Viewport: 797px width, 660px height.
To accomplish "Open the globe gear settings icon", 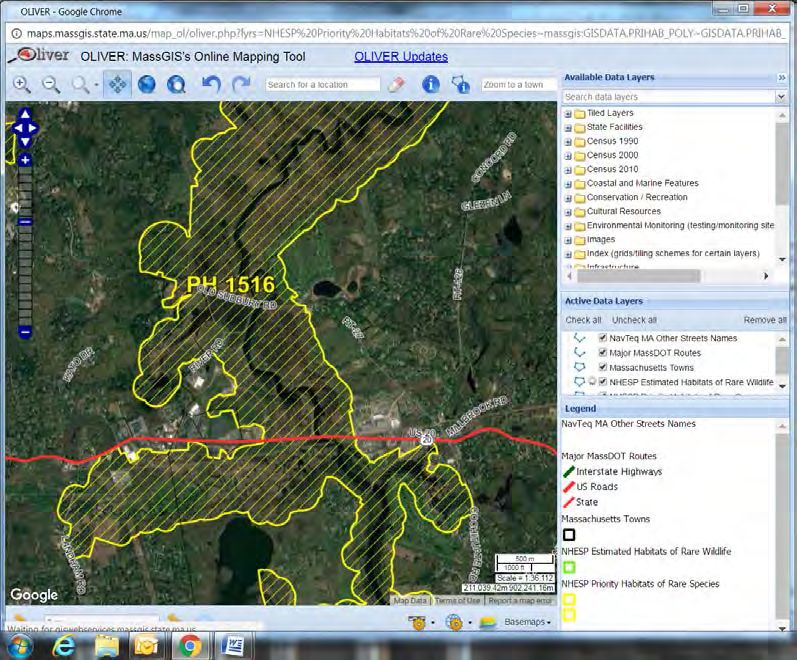I will pos(454,622).
